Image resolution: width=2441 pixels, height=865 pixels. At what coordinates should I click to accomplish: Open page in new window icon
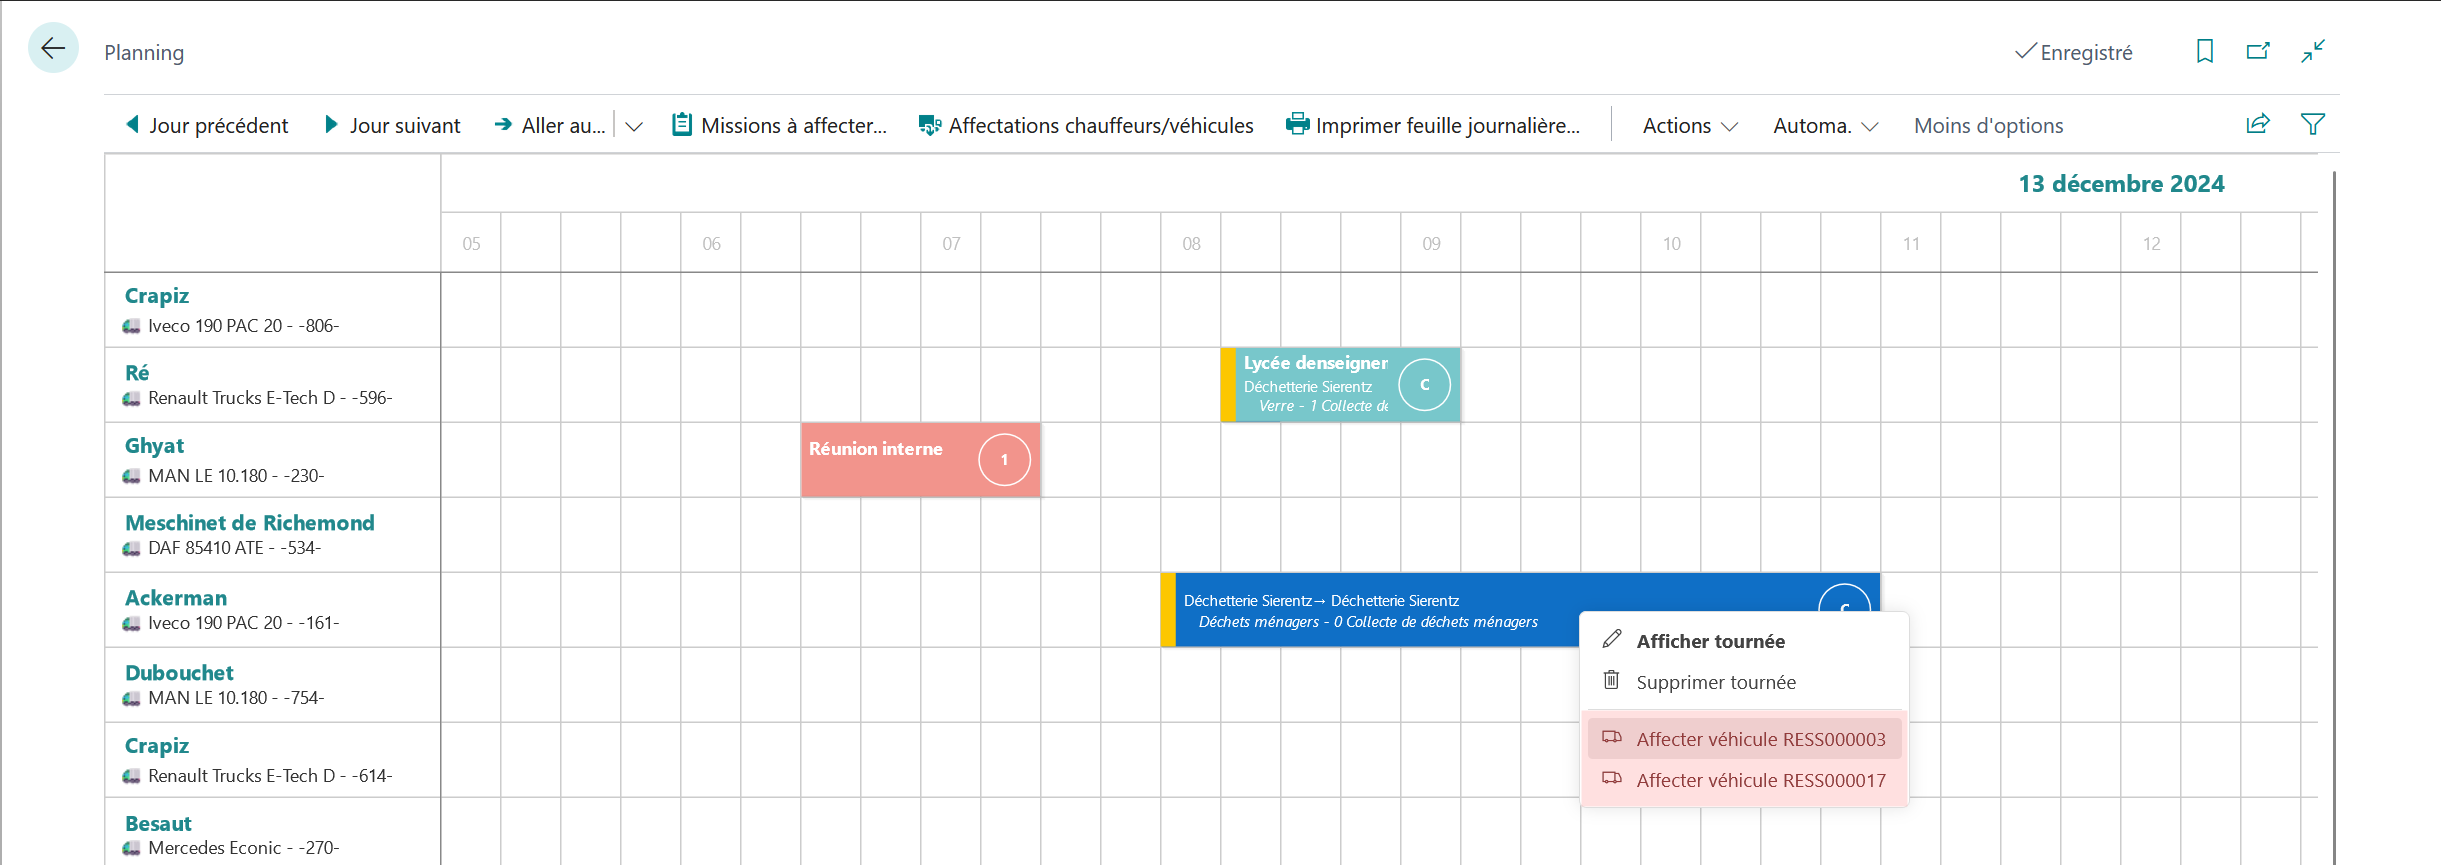click(x=2258, y=51)
